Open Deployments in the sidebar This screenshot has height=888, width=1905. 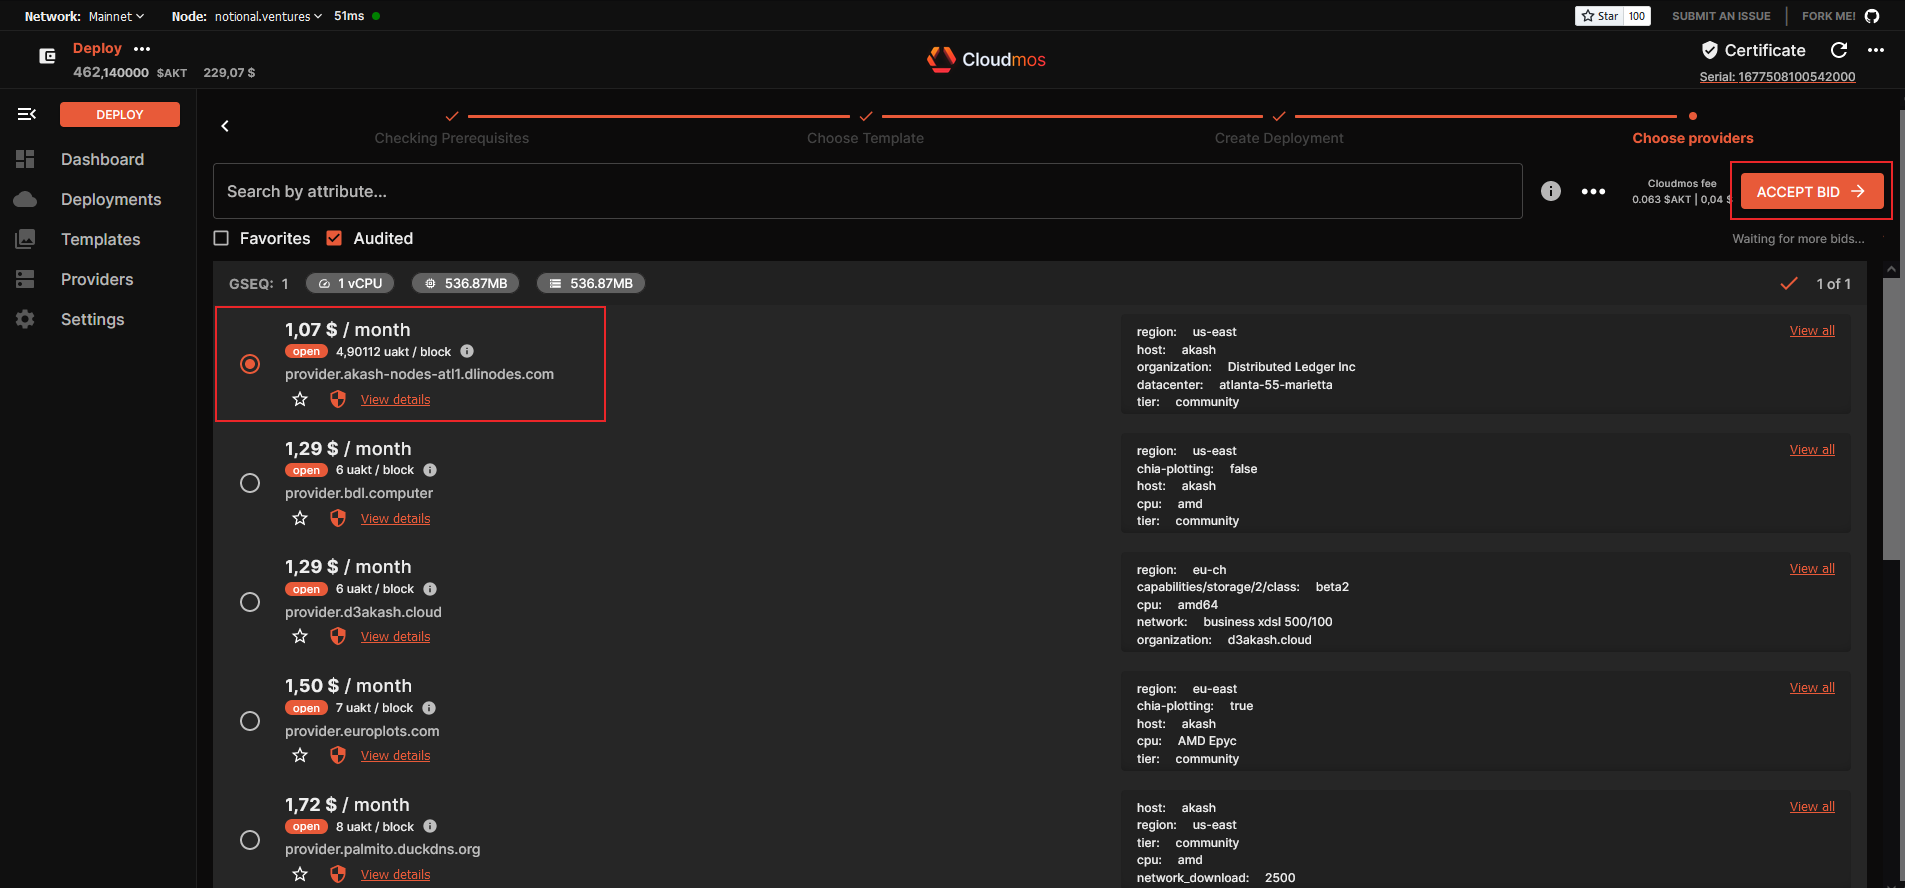[x=111, y=199]
